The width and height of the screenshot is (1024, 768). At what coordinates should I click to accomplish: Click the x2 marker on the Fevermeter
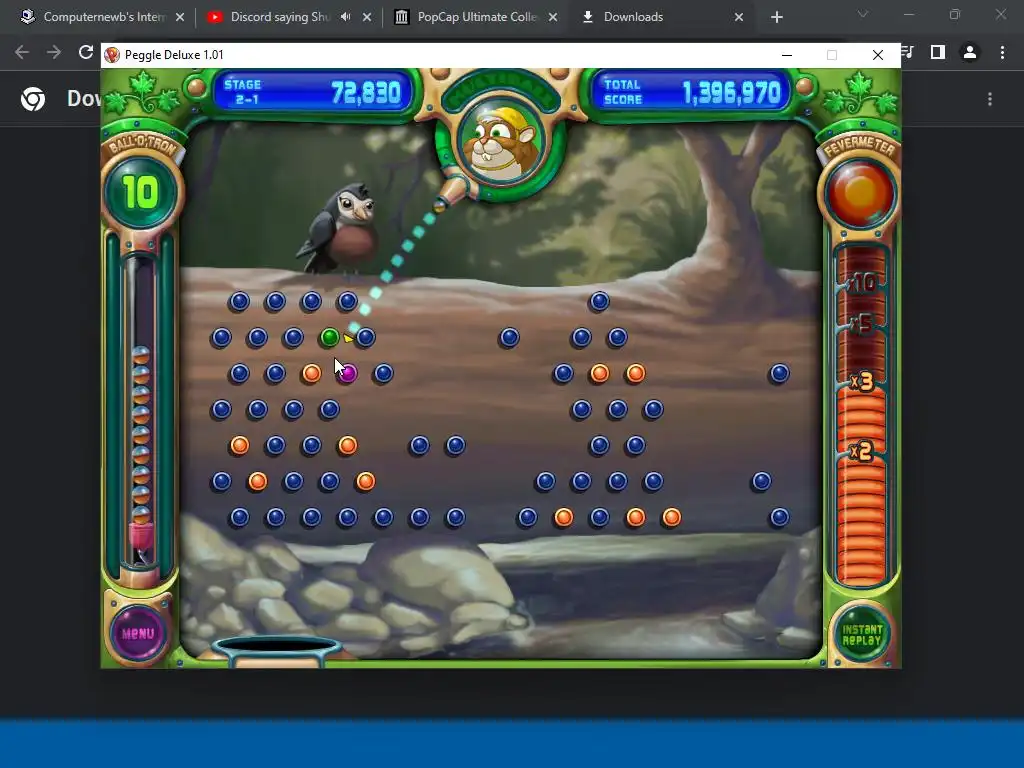click(862, 451)
